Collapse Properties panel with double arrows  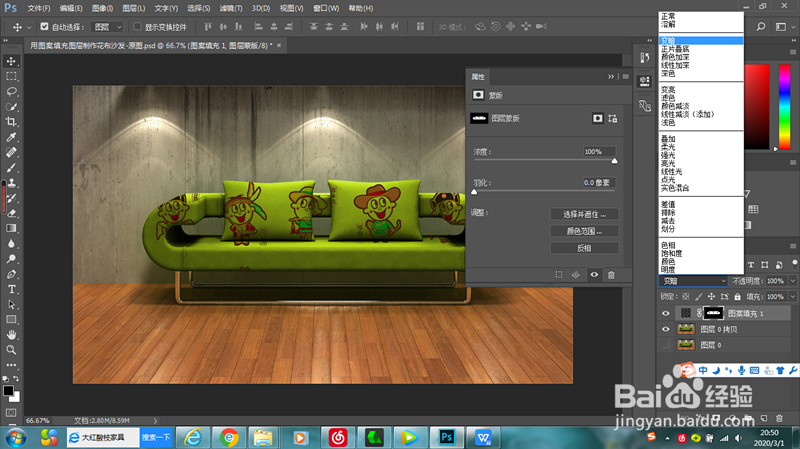click(611, 77)
